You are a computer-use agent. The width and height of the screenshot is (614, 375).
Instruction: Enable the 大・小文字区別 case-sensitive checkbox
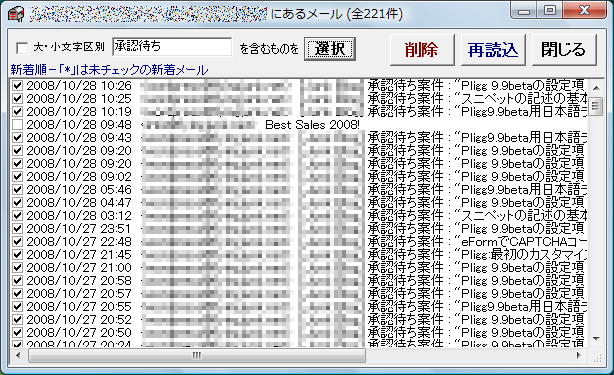(22, 48)
